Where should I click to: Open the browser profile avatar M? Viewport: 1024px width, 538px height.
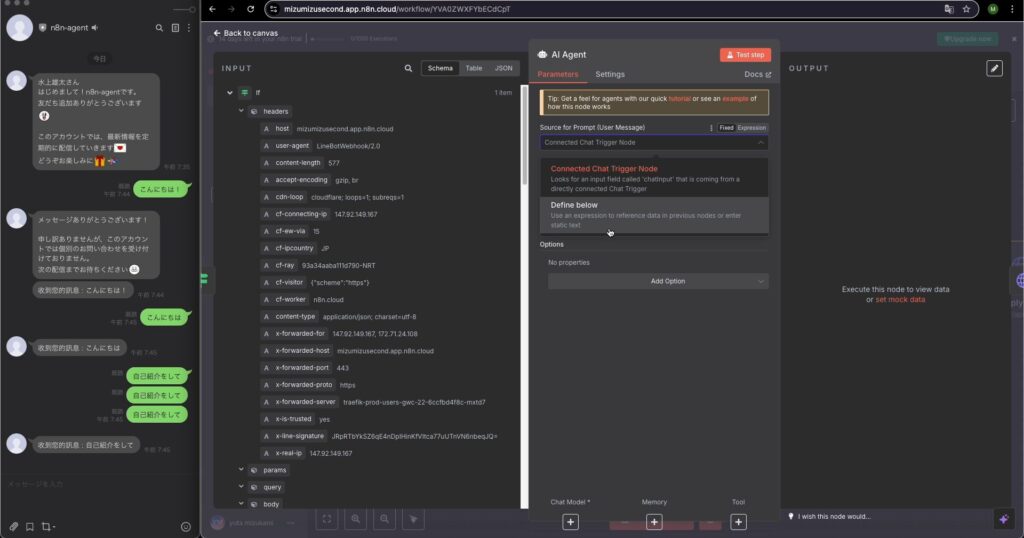[x=993, y=9]
